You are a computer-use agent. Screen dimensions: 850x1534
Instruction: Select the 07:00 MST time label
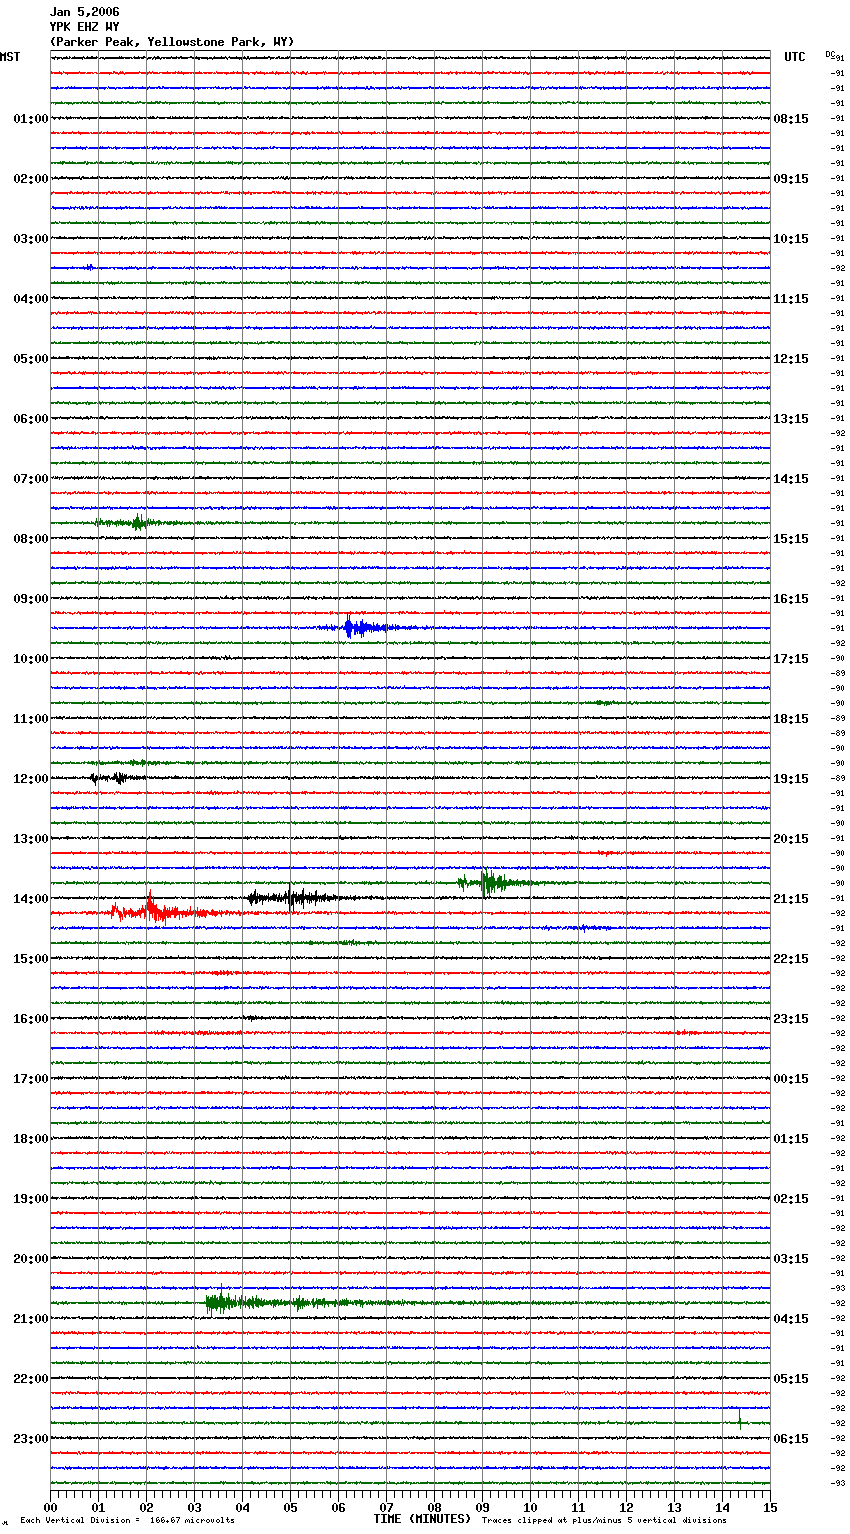point(30,479)
